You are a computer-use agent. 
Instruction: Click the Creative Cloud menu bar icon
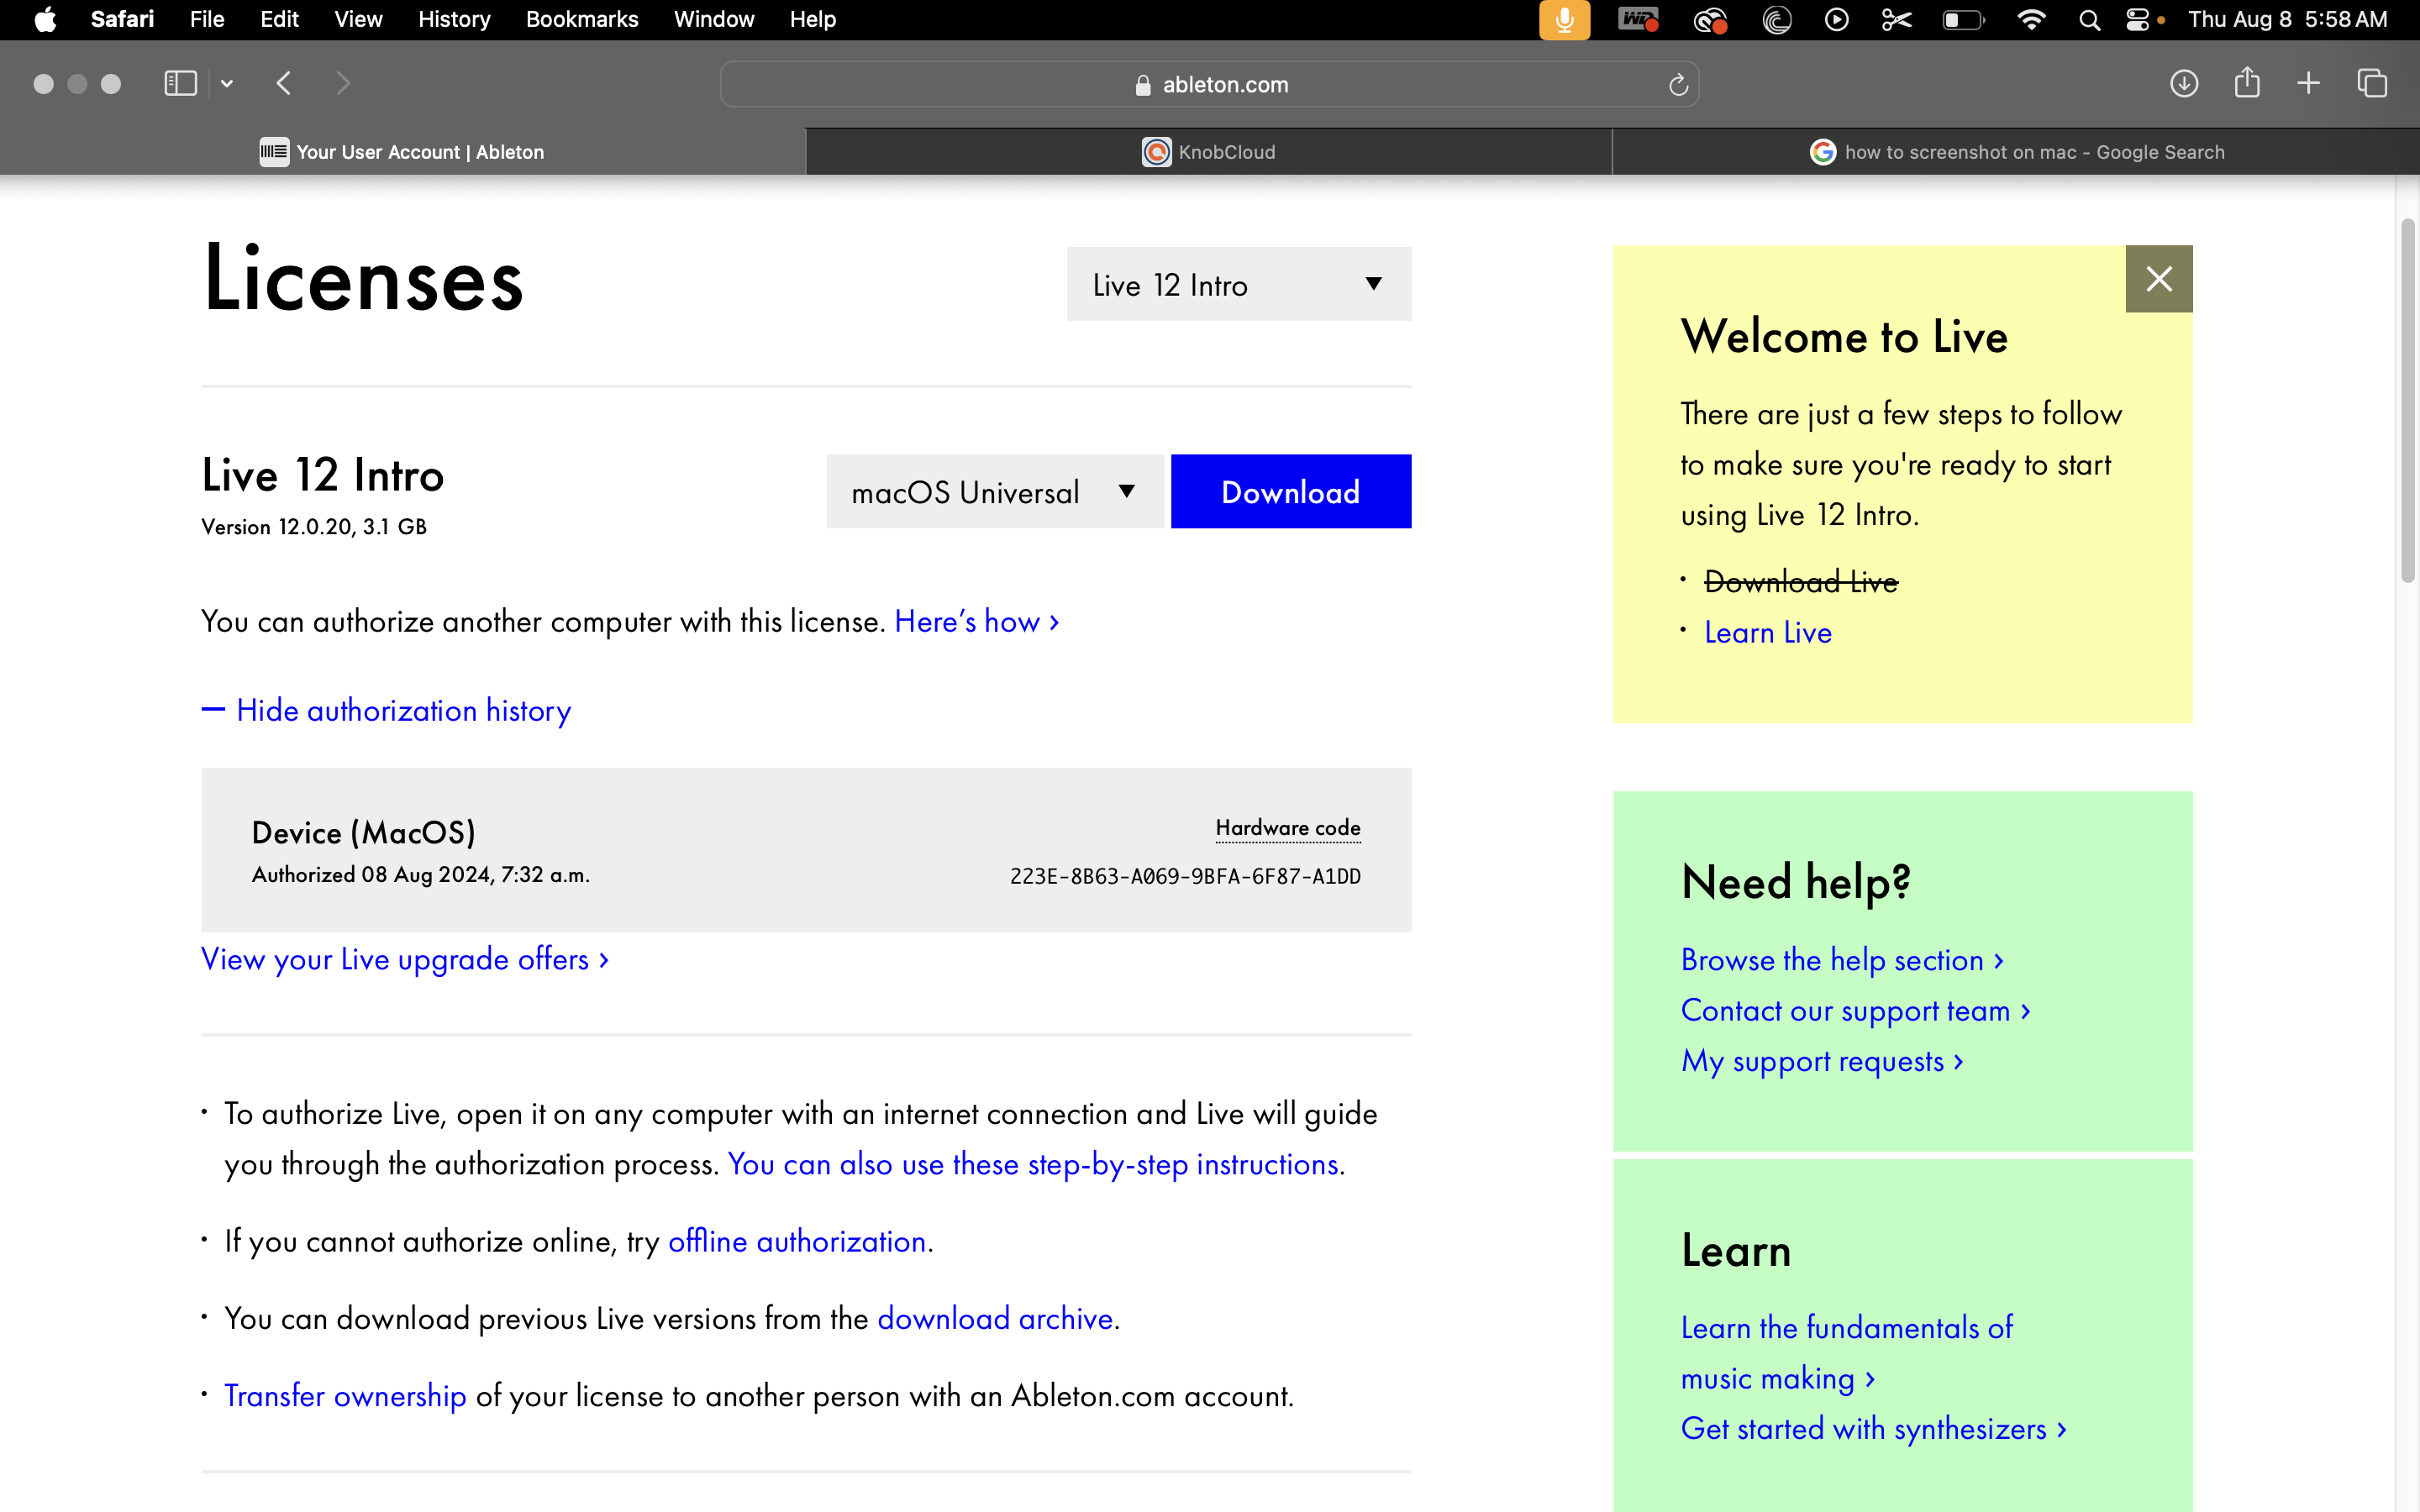click(1711, 19)
